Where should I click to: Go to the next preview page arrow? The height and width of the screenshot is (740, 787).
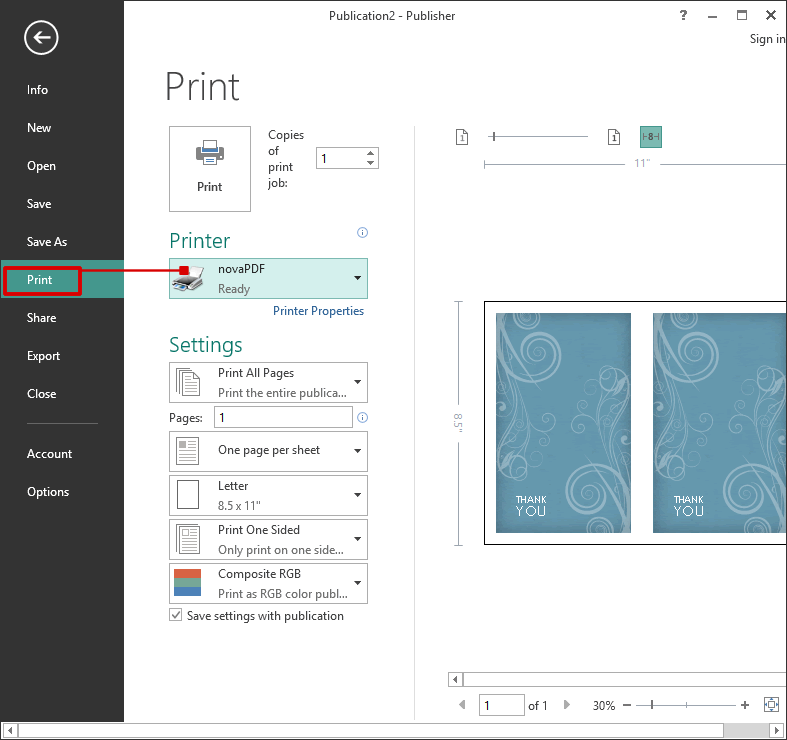(567, 705)
